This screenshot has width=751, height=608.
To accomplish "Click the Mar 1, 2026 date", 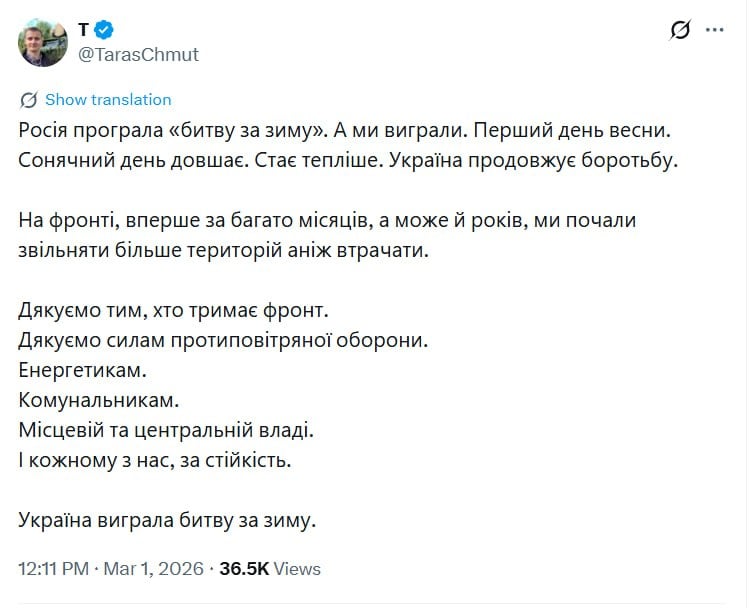I will point(153,569).
